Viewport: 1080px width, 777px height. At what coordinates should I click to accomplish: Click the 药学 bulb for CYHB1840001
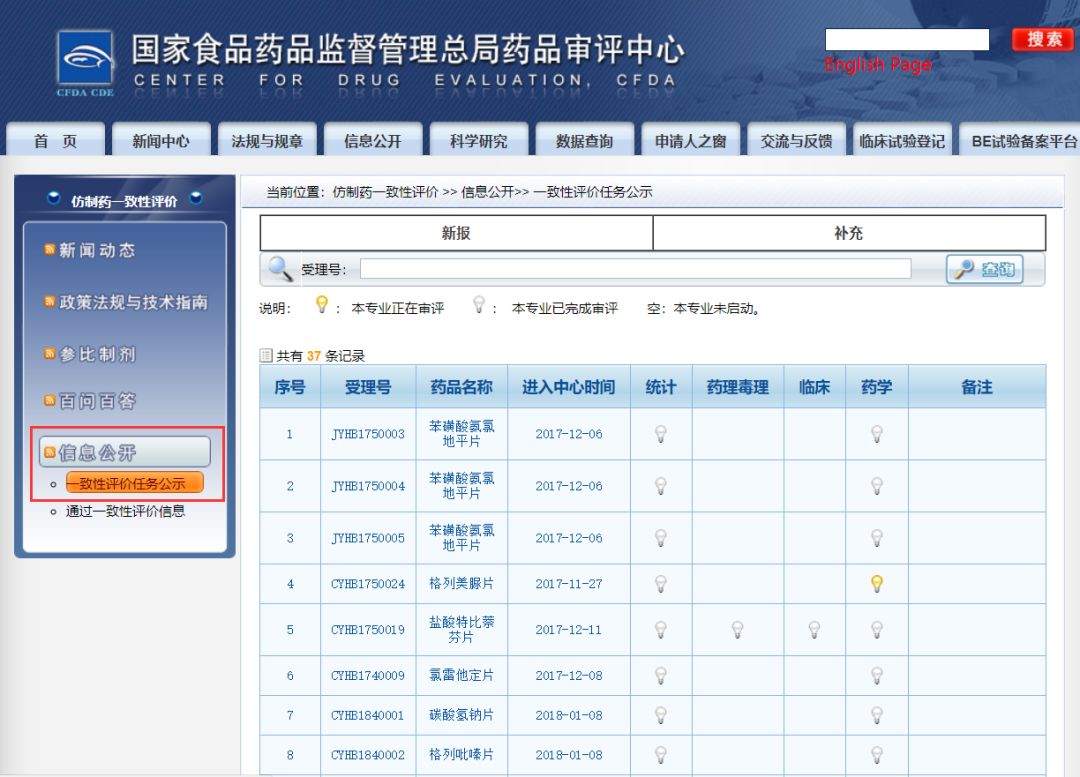(877, 716)
